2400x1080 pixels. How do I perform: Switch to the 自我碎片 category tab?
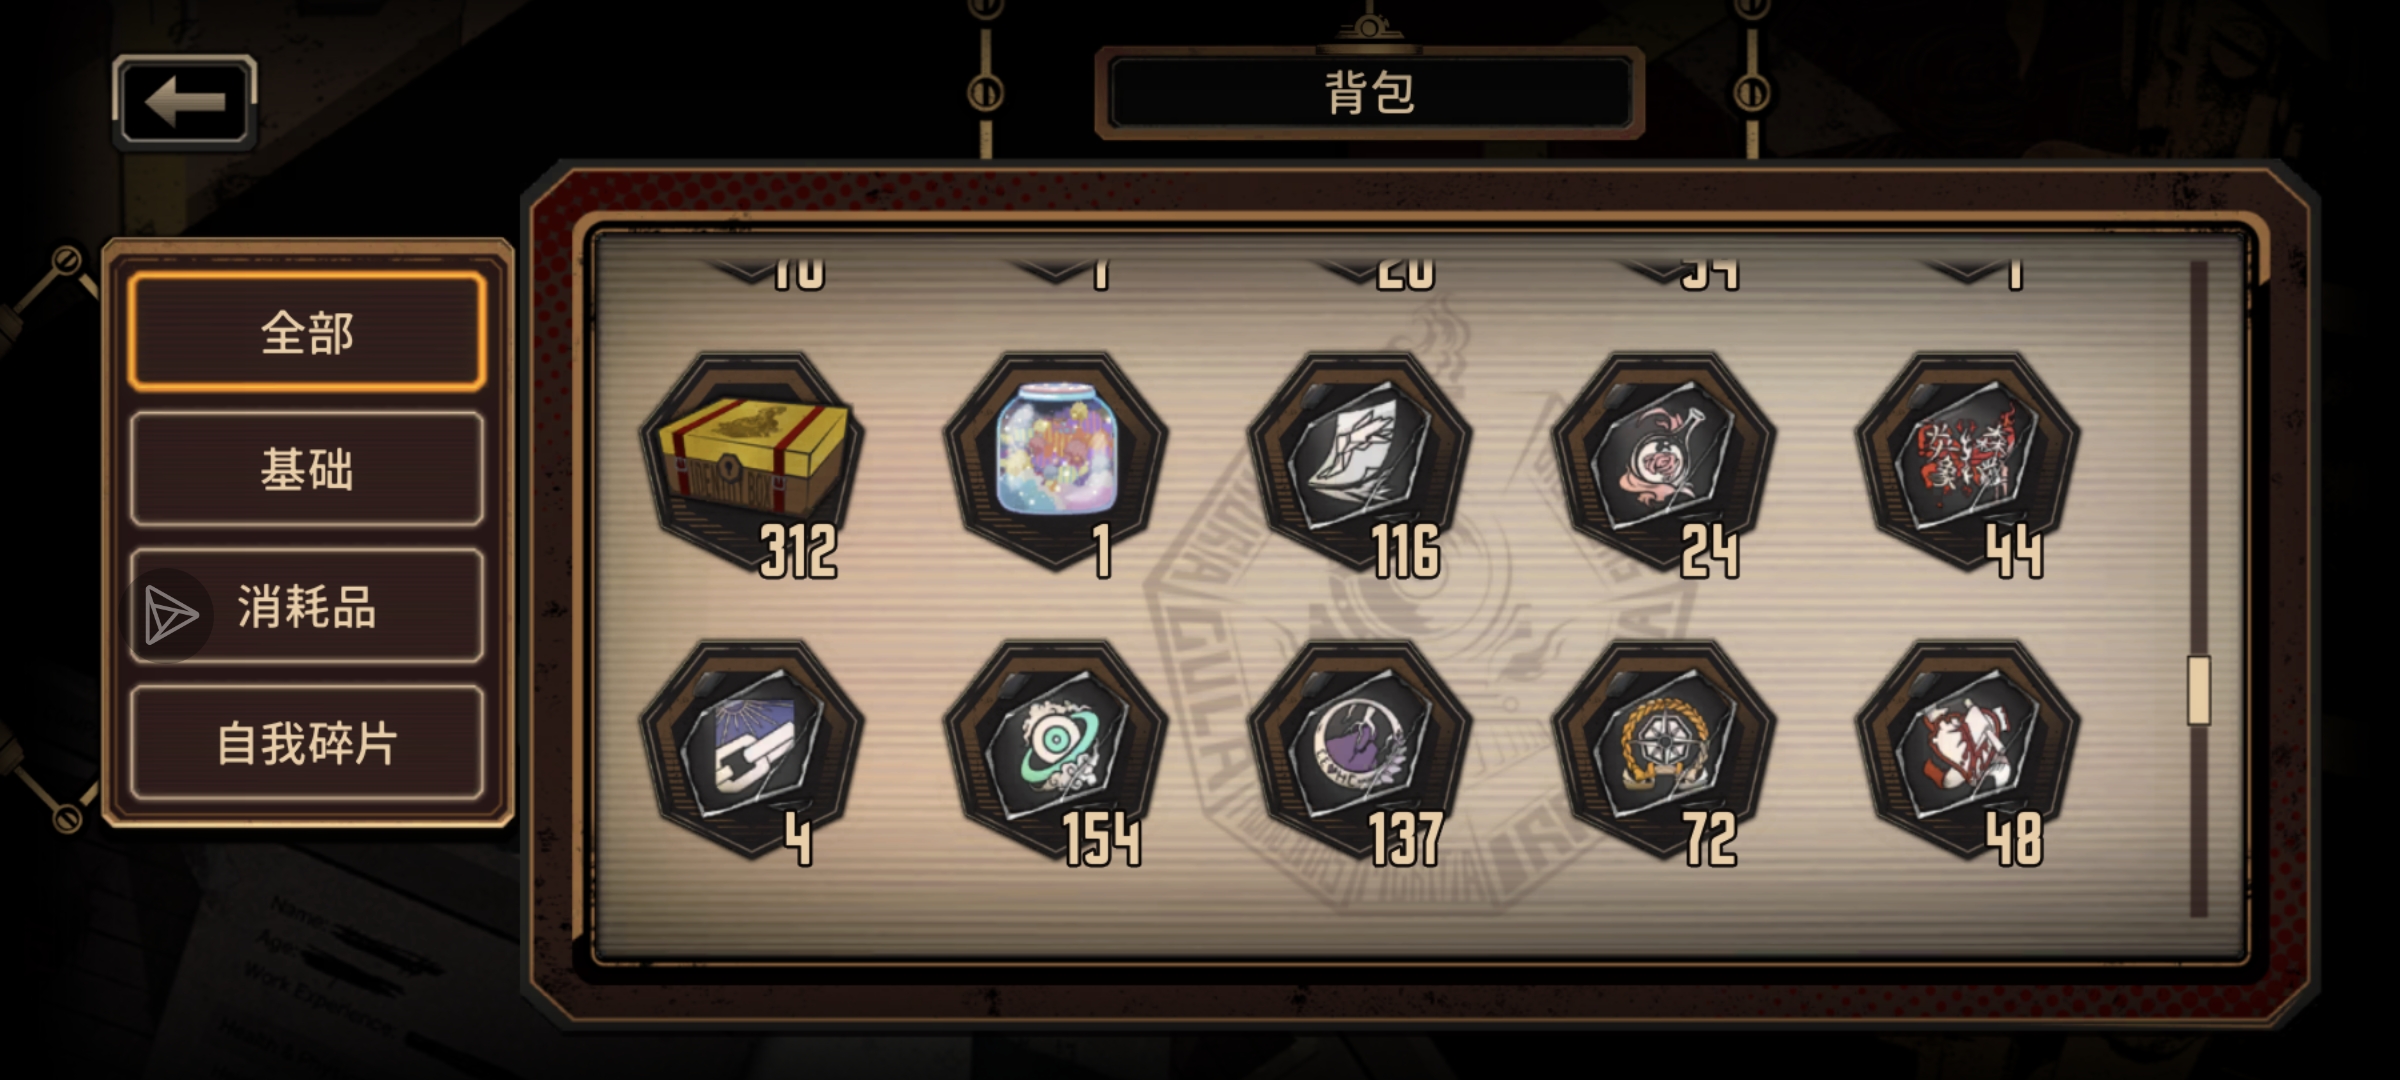[x=307, y=743]
